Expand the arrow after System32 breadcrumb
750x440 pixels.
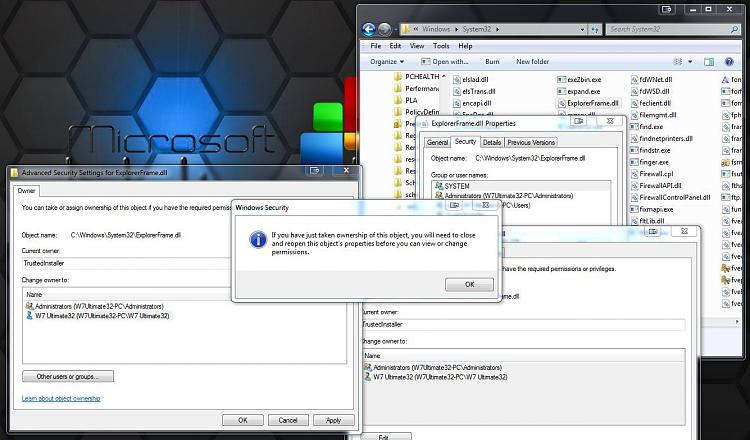(x=497, y=29)
